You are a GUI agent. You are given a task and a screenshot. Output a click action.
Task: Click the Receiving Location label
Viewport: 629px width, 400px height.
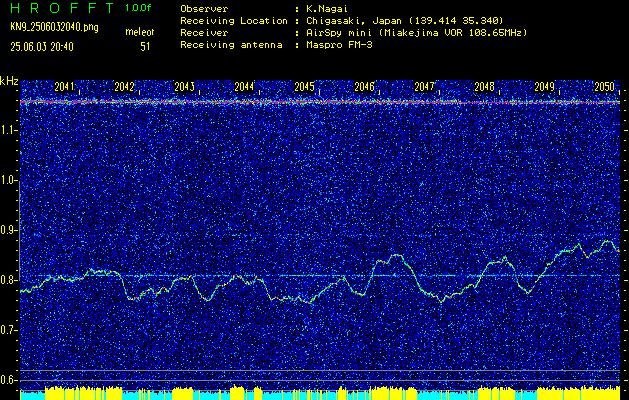[234, 21]
